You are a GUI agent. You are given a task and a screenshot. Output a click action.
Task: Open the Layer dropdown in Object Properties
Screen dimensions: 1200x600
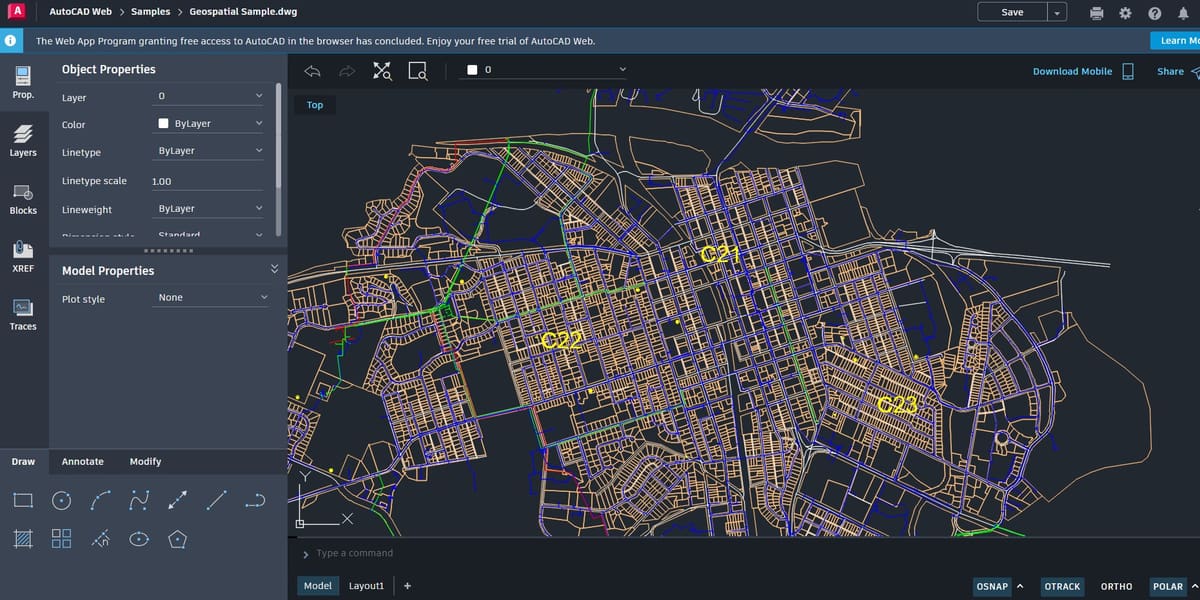coord(210,96)
